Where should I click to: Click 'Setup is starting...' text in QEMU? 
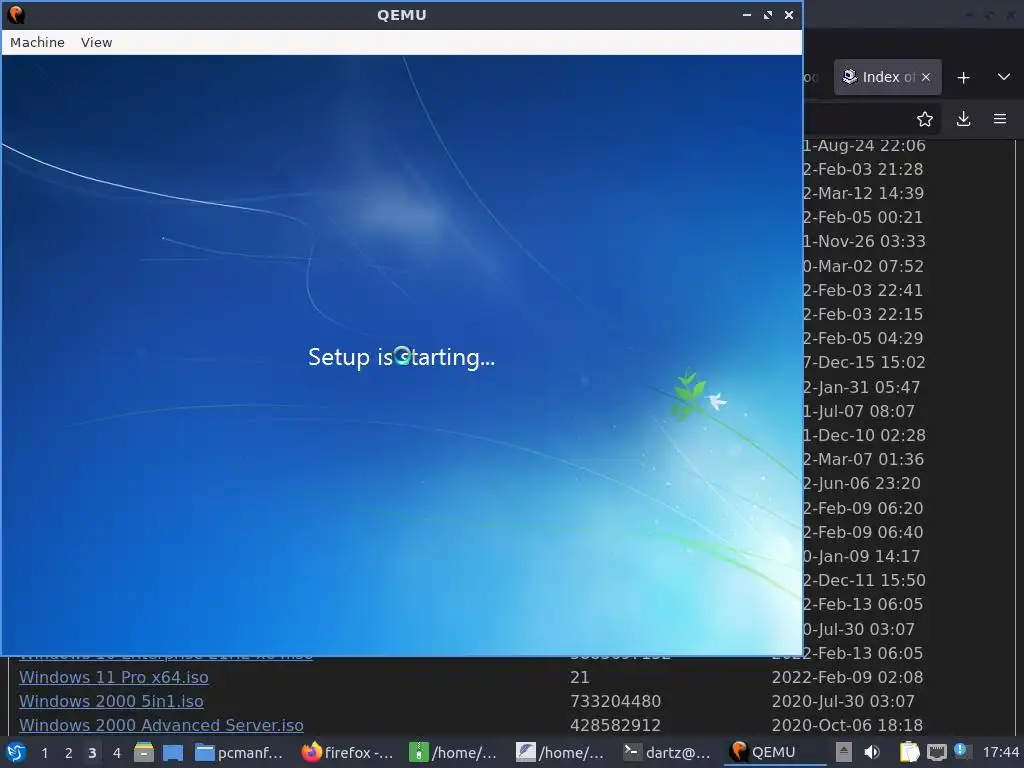401,357
